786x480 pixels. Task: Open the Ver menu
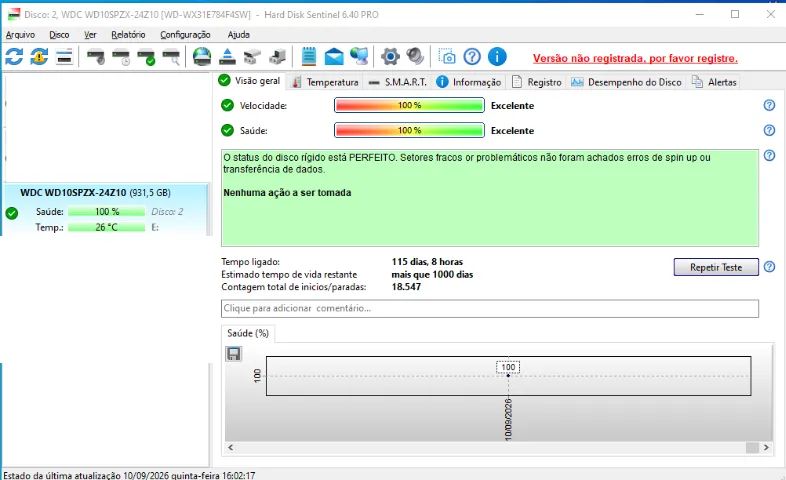(x=90, y=35)
